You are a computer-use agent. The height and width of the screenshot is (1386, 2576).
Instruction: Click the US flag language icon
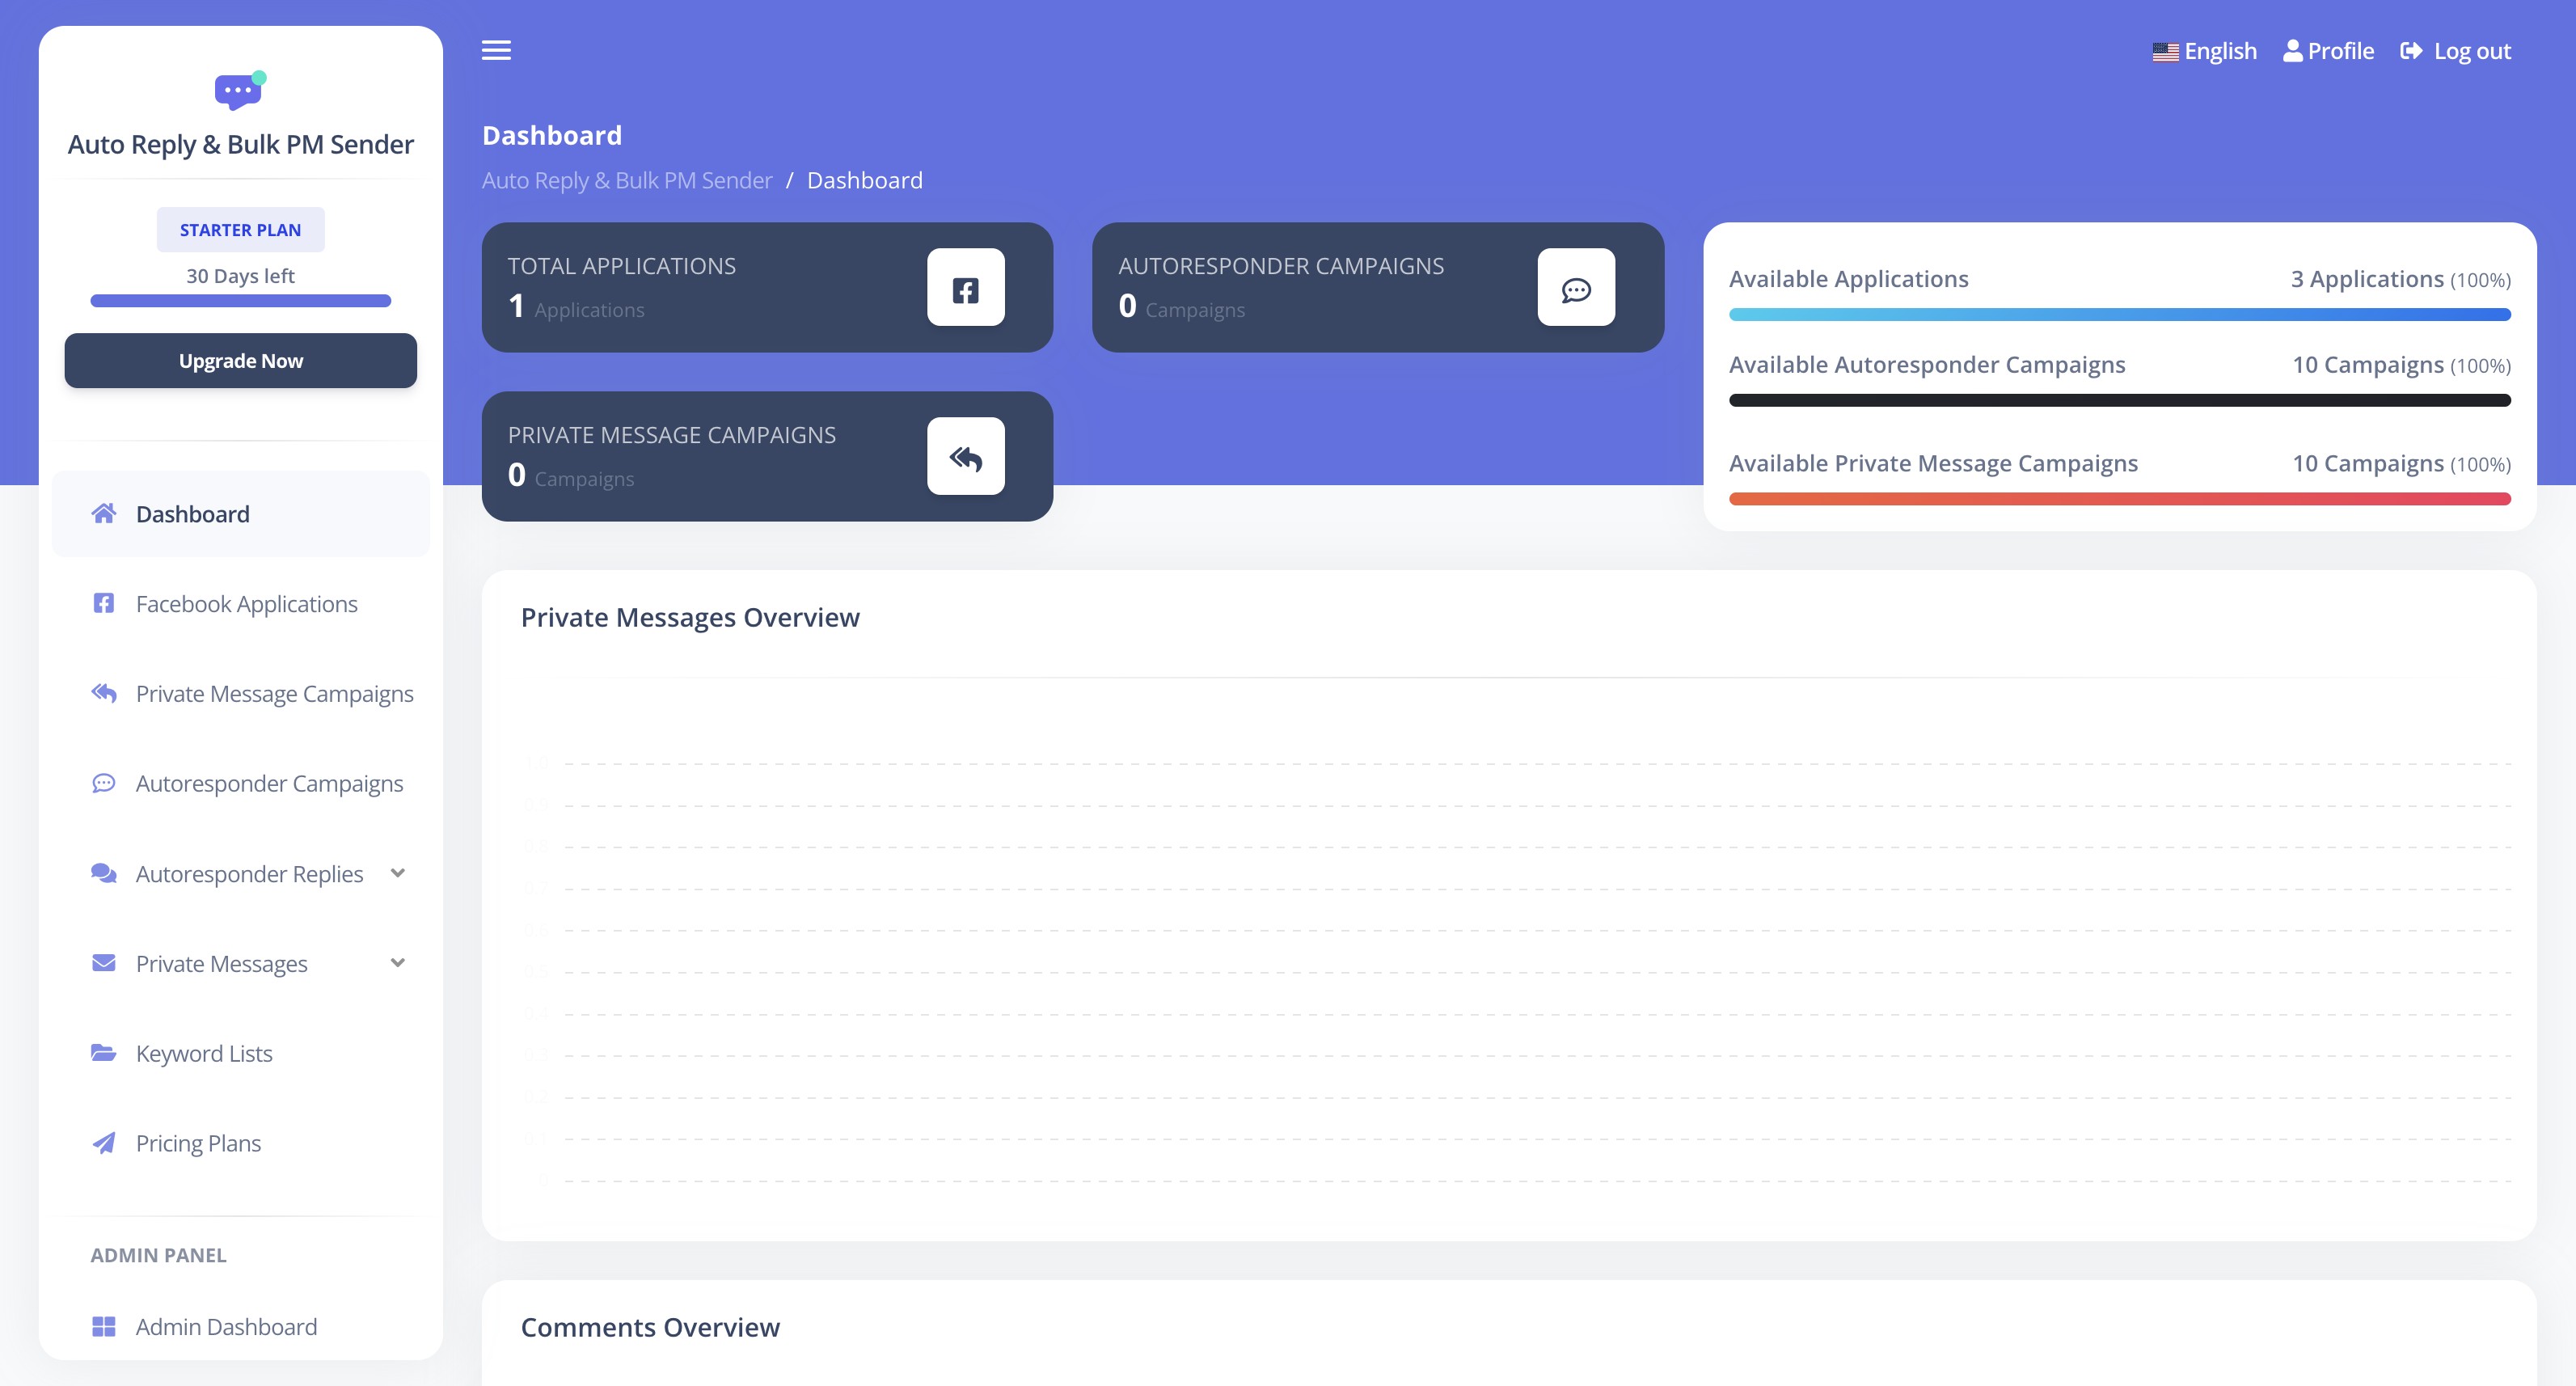tap(2165, 52)
